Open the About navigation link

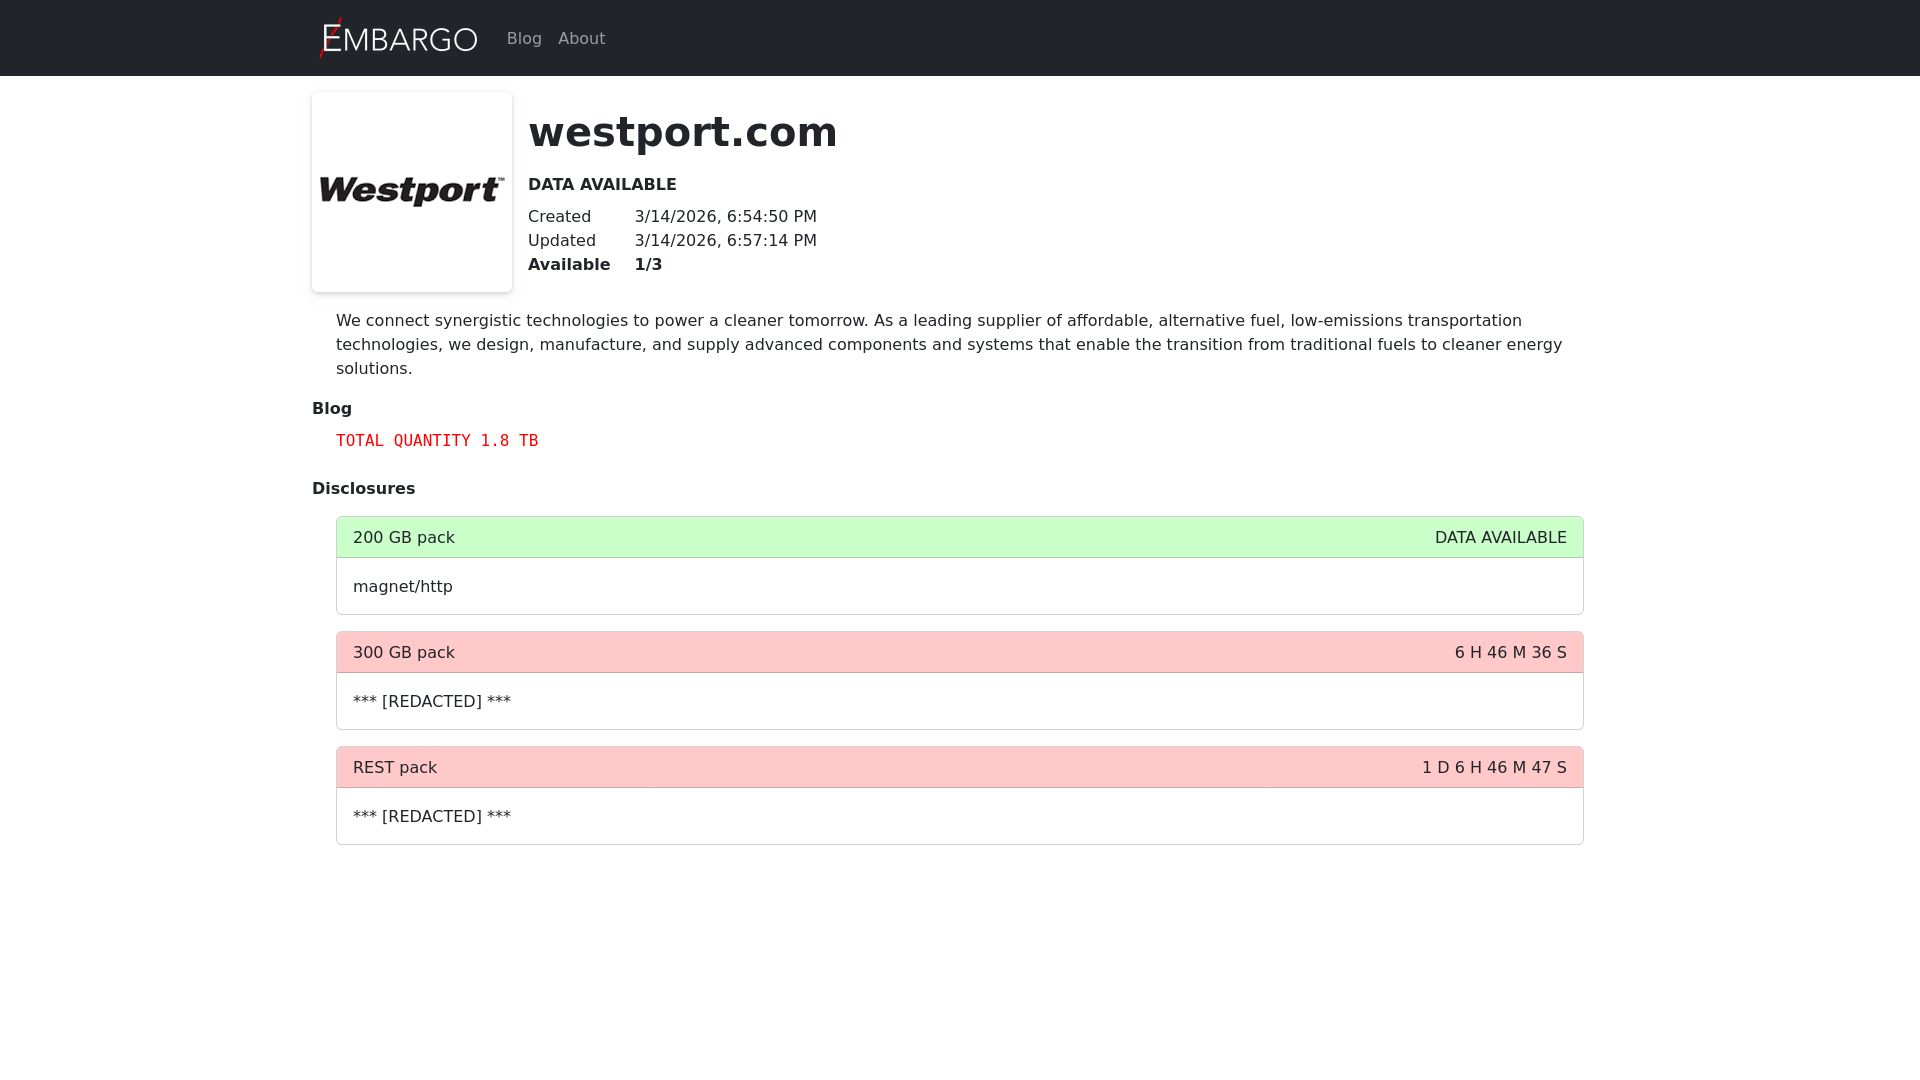click(581, 38)
